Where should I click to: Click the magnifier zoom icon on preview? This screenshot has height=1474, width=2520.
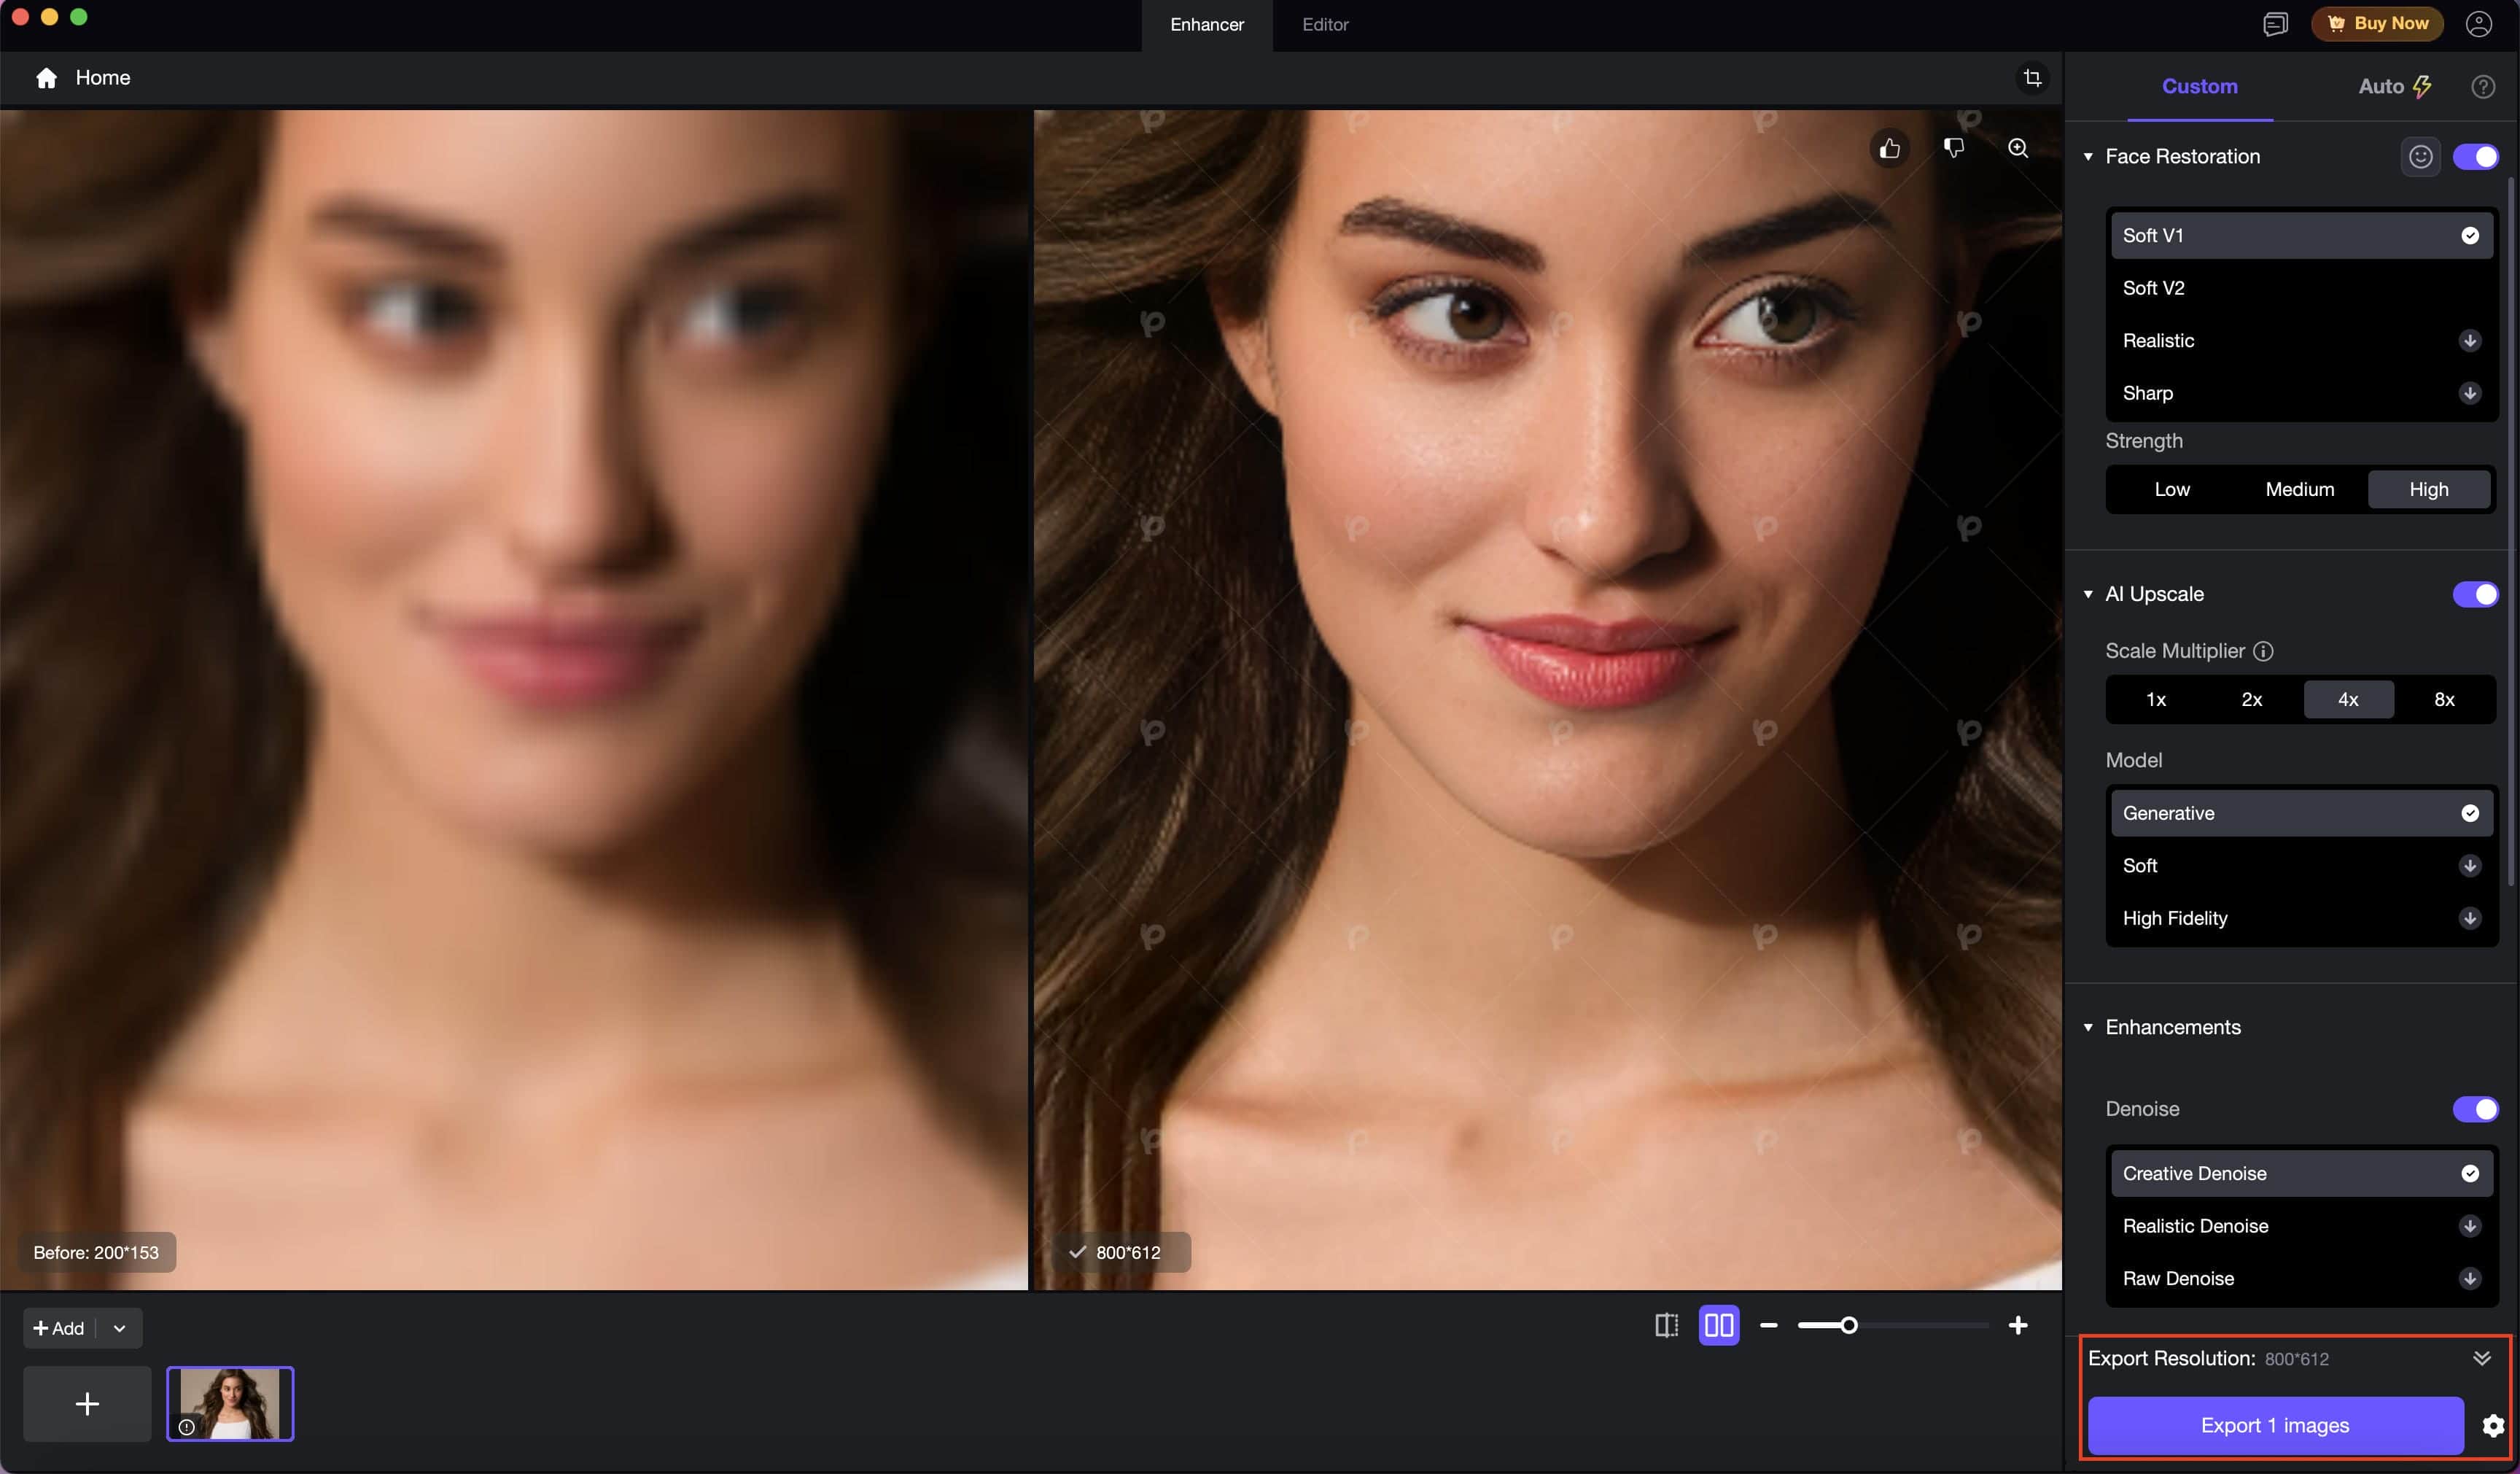point(2018,148)
